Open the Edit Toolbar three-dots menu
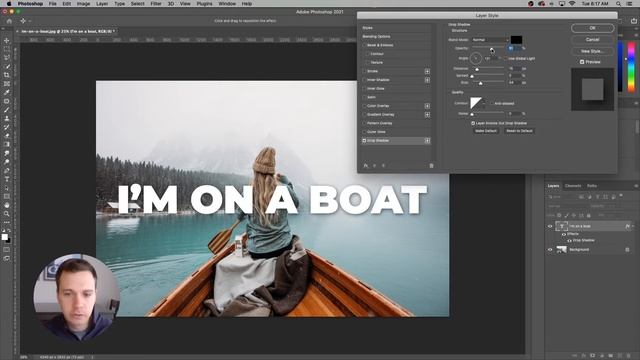Screen dimensions: 640x360 pyautogui.click(x=7, y=222)
